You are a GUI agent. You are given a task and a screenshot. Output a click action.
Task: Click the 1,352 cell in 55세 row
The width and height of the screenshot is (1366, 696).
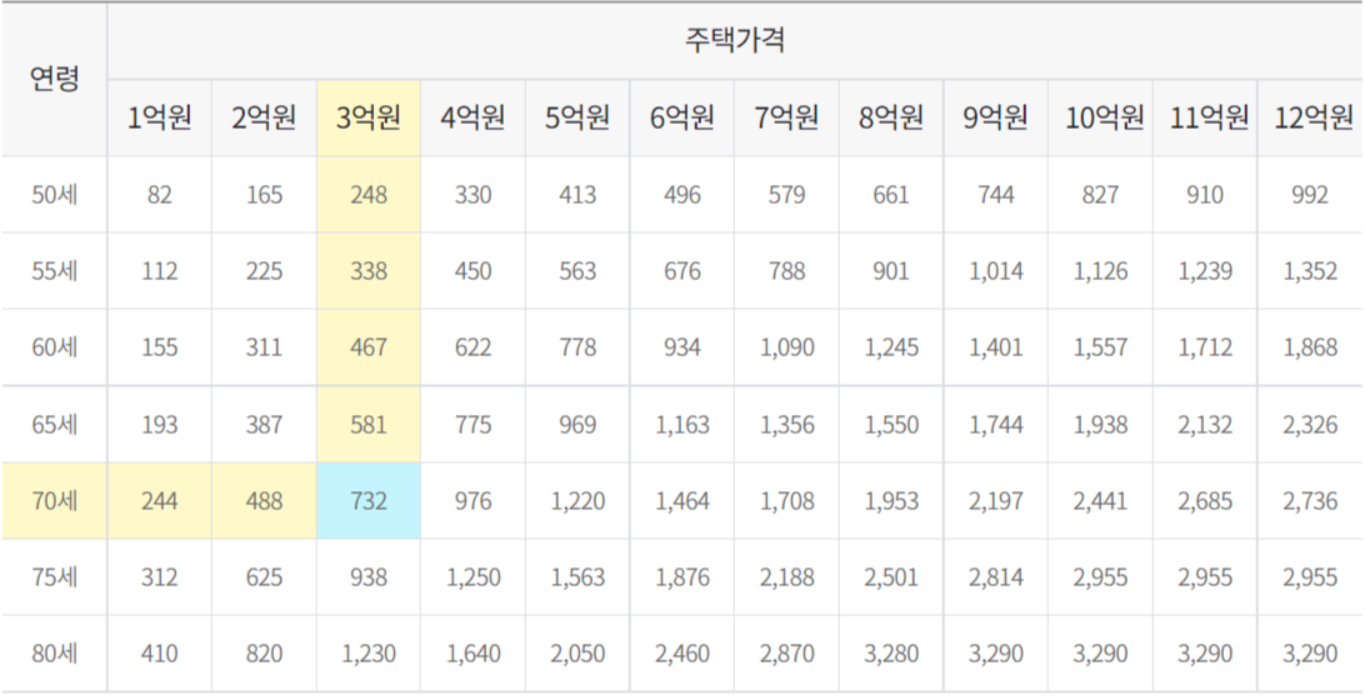pos(1310,271)
